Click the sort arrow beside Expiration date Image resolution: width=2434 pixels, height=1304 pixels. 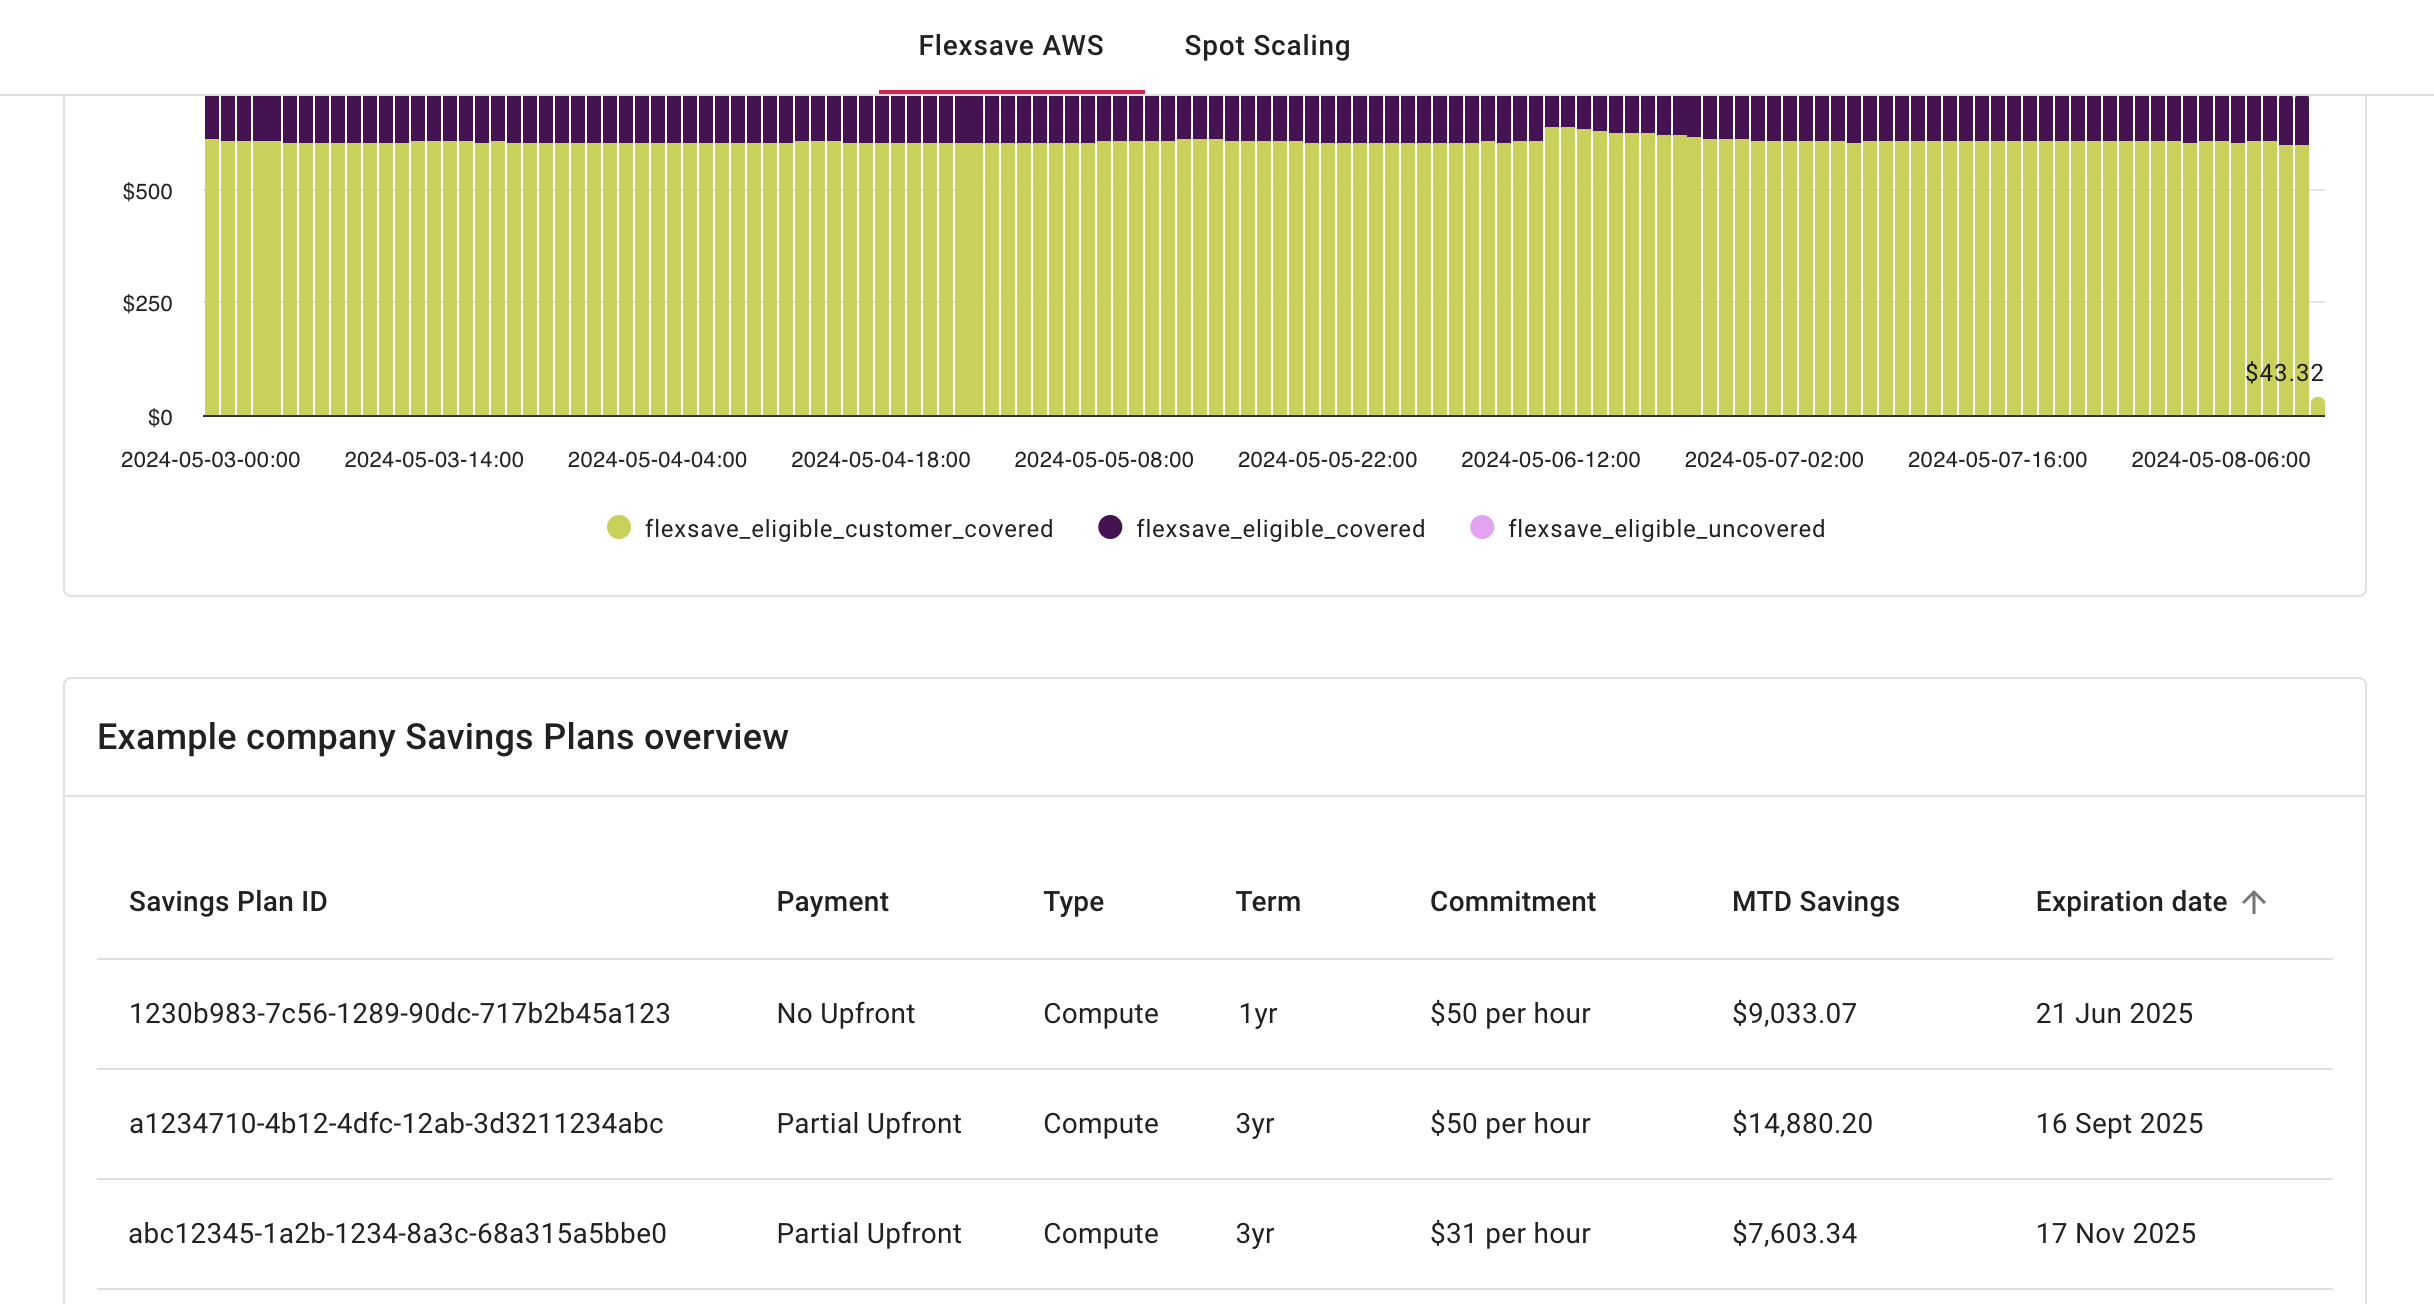point(2254,901)
